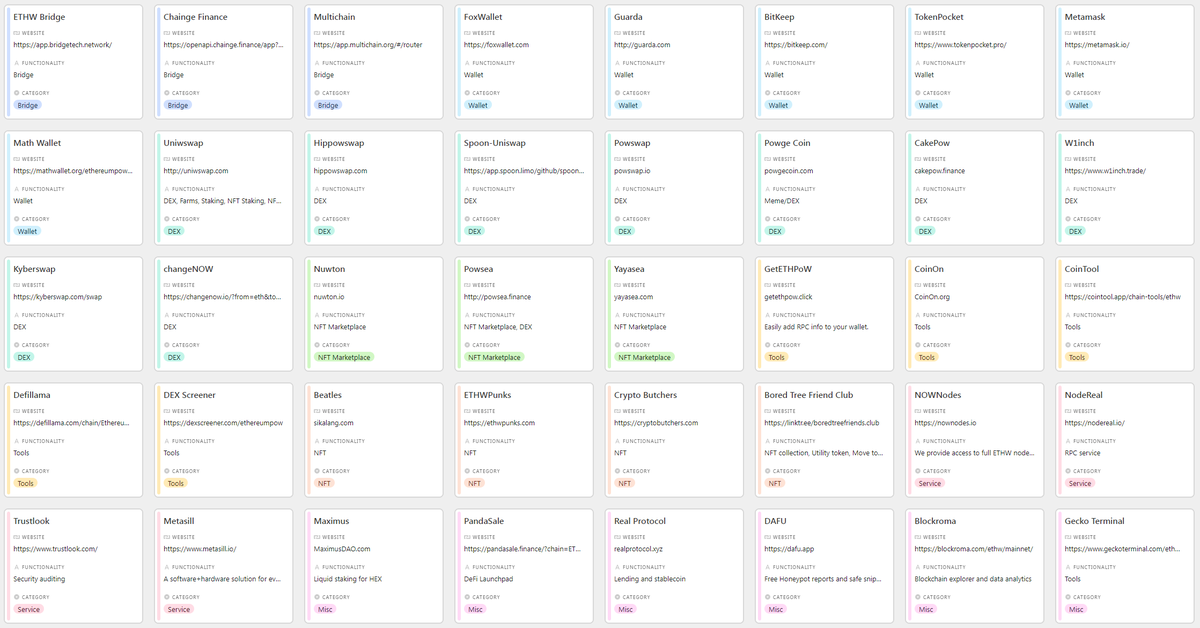Click the Misc tag on DAFU card
The height and width of the screenshot is (628, 1200).
776,609
